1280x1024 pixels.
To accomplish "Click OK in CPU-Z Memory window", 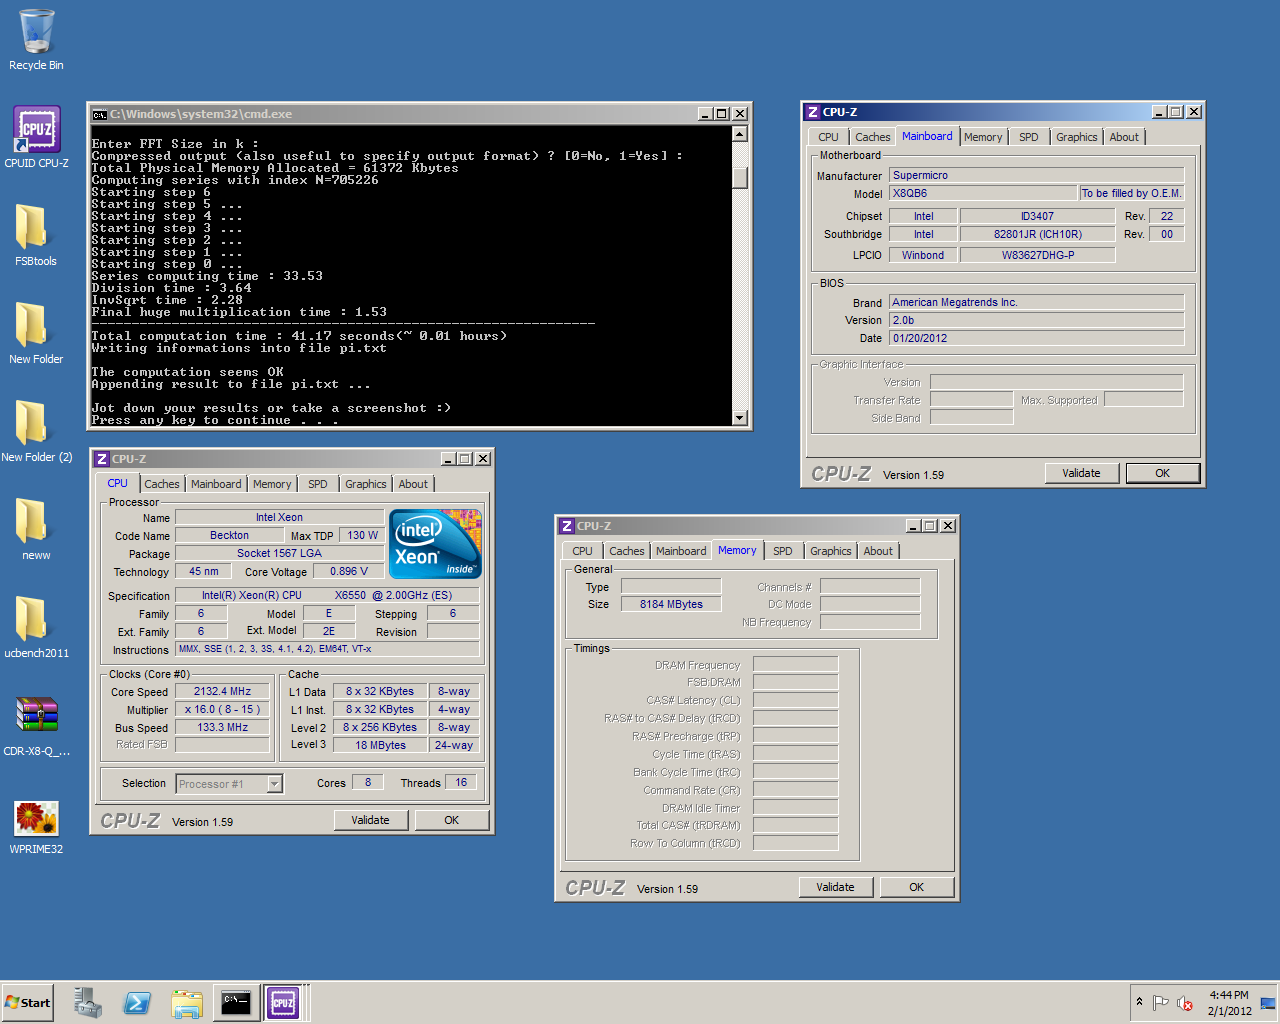I will coord(917,887).
